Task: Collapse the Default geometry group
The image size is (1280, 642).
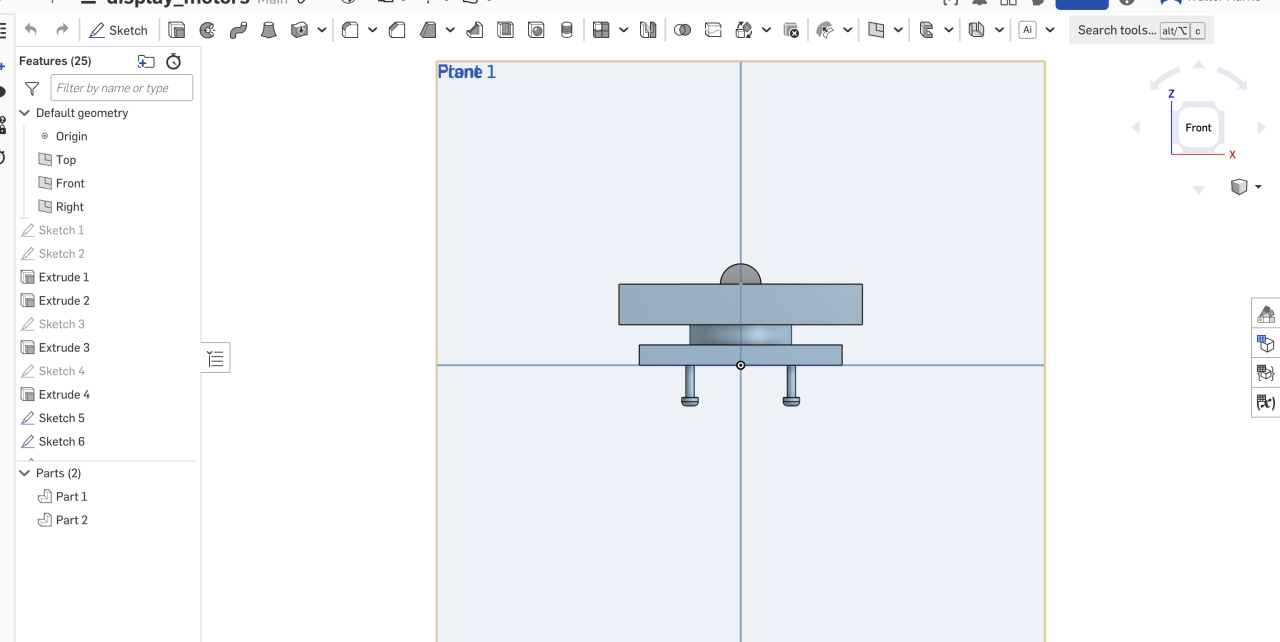Action: coord(25,113)
